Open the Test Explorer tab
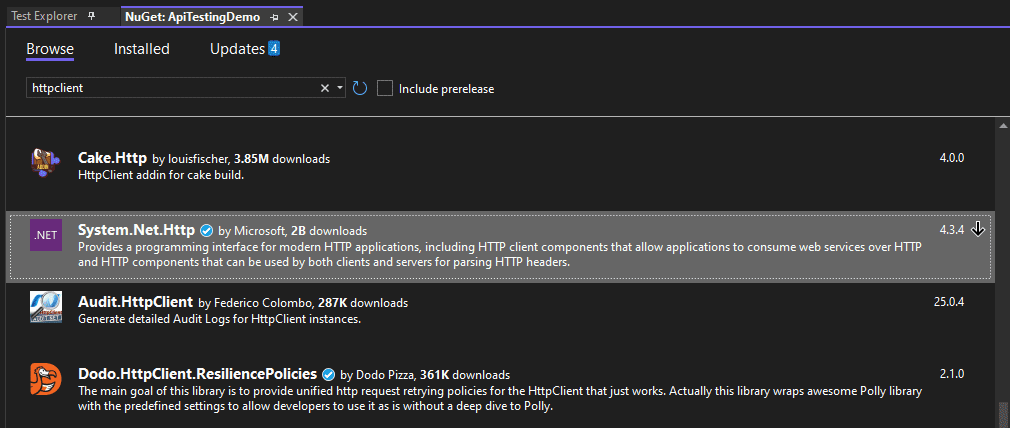1010x428 pixels. pos(44,16)
